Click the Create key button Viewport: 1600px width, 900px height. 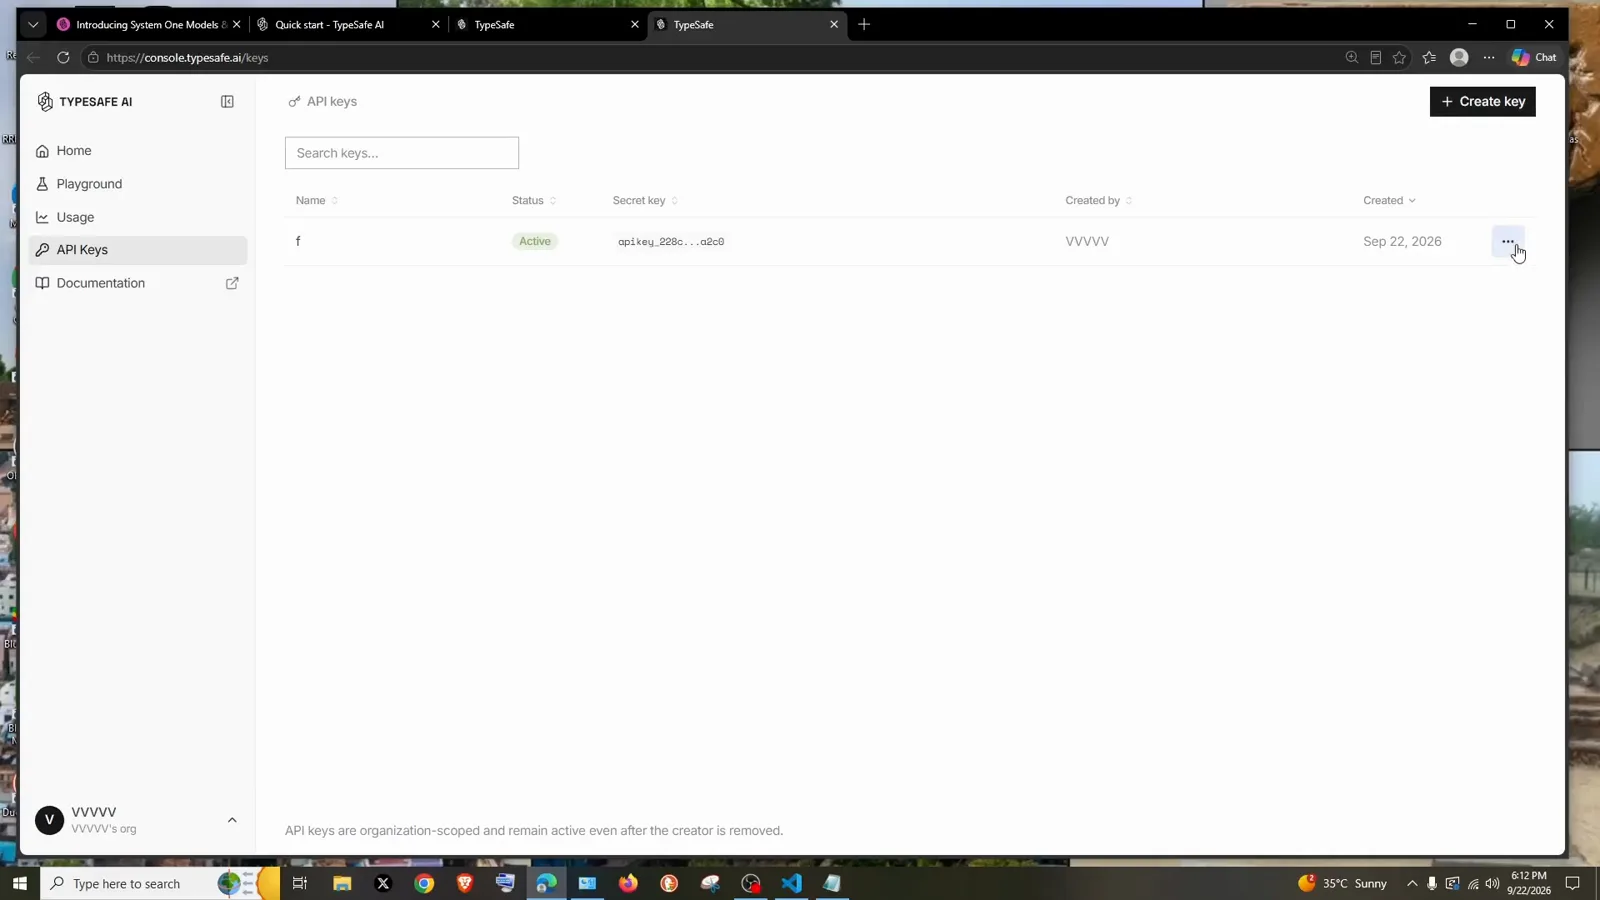coord(1482,101)
